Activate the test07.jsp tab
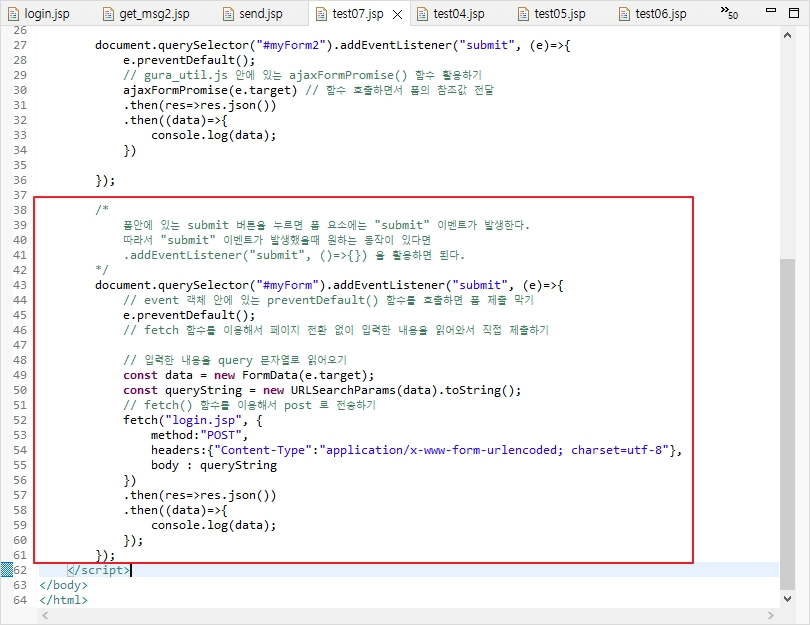 pos(357,14)
